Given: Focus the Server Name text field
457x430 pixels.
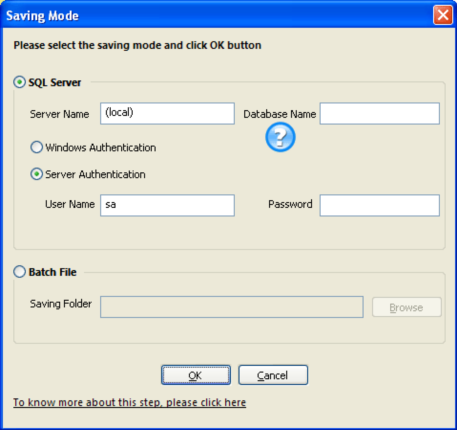Looking at the screenshot, I should pos(167,114).
